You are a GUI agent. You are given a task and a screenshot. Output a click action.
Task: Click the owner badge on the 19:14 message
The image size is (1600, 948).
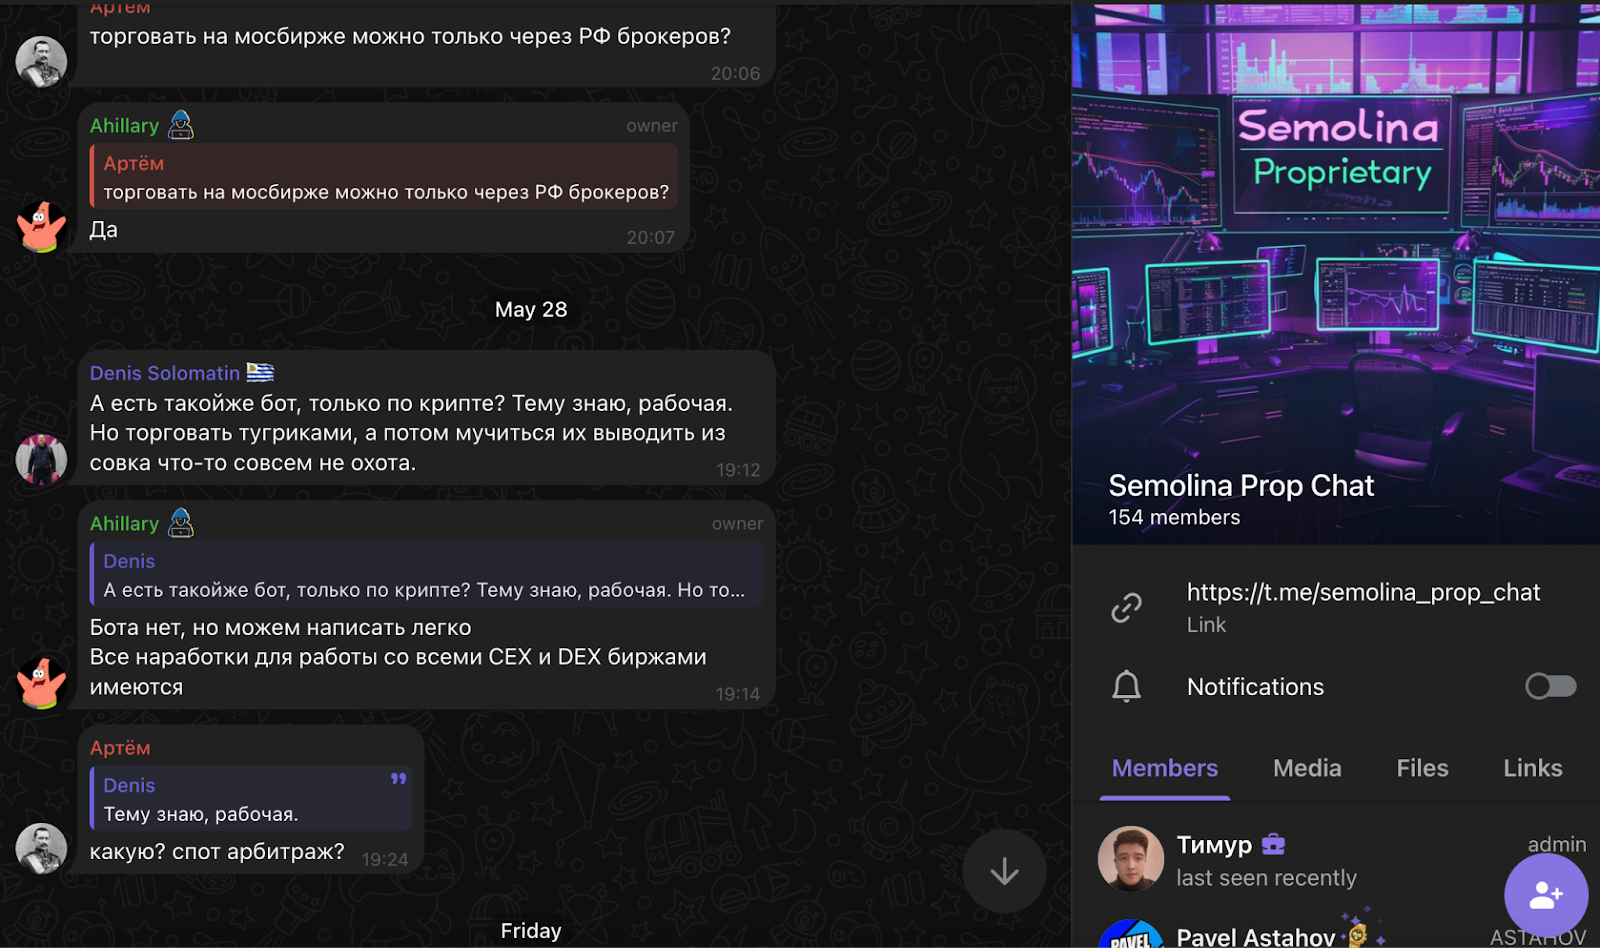[x=737, y=524]
